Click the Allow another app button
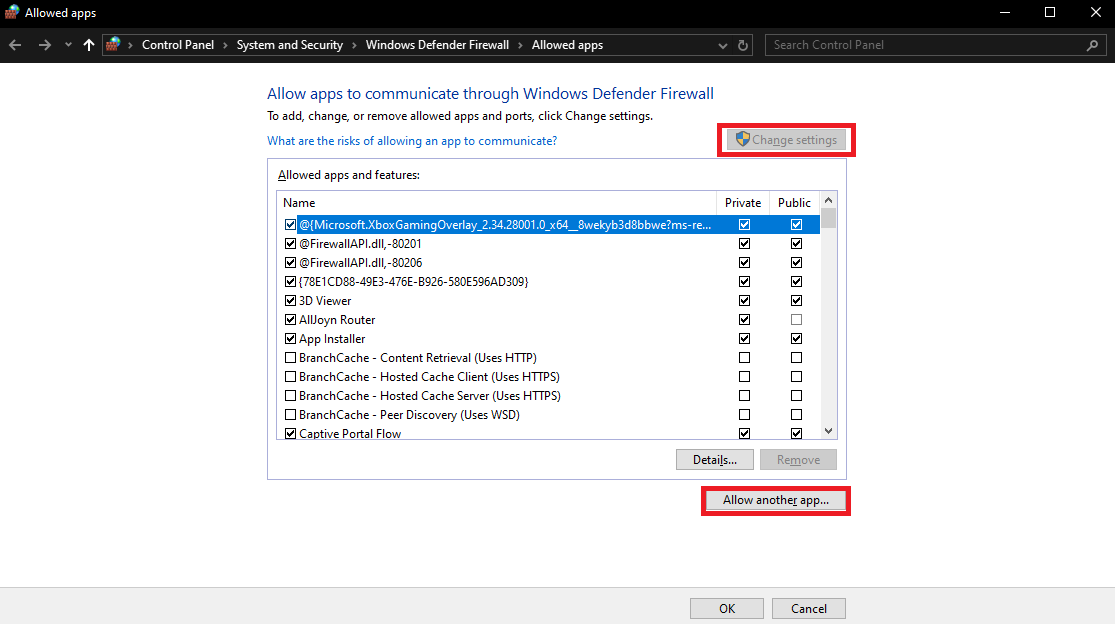This screenshot has height=624, width=1115. [x=775, y=500]
